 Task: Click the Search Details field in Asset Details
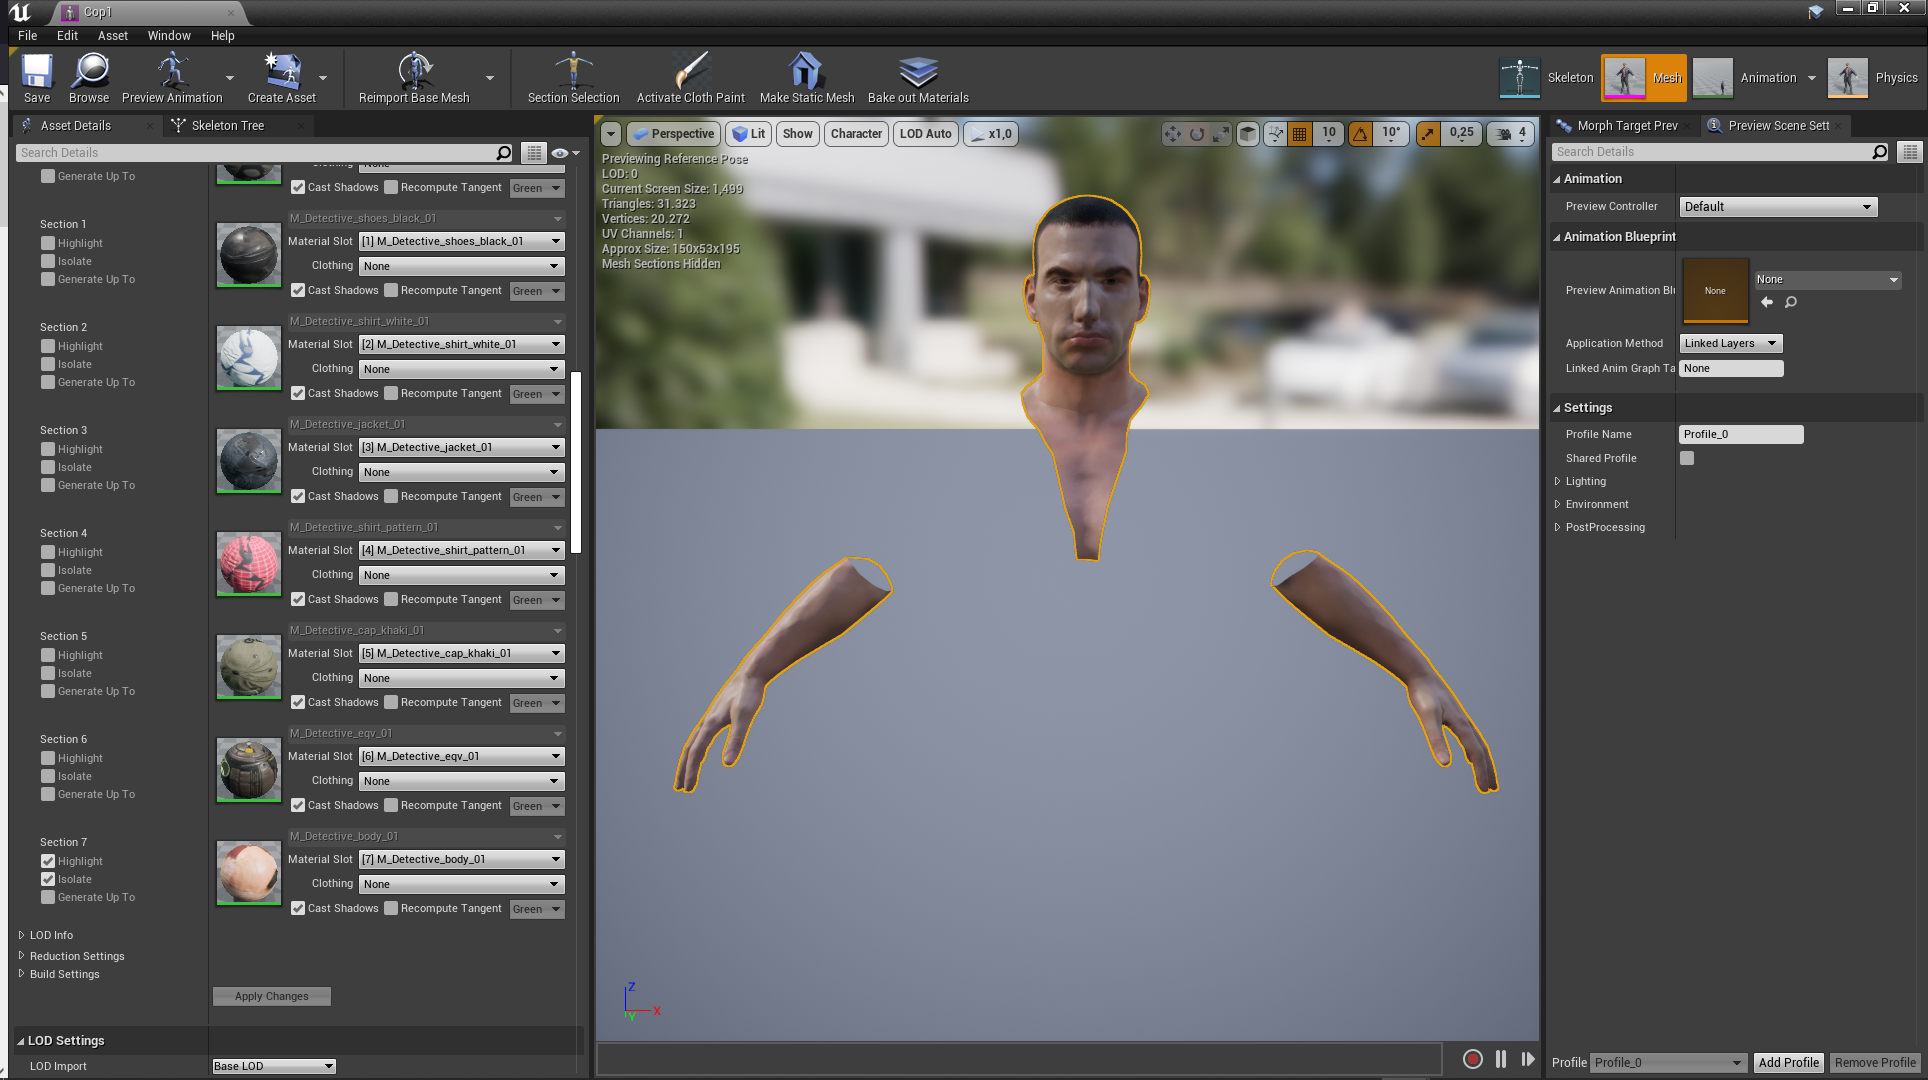pyautogui.click(x=264, y=153)
